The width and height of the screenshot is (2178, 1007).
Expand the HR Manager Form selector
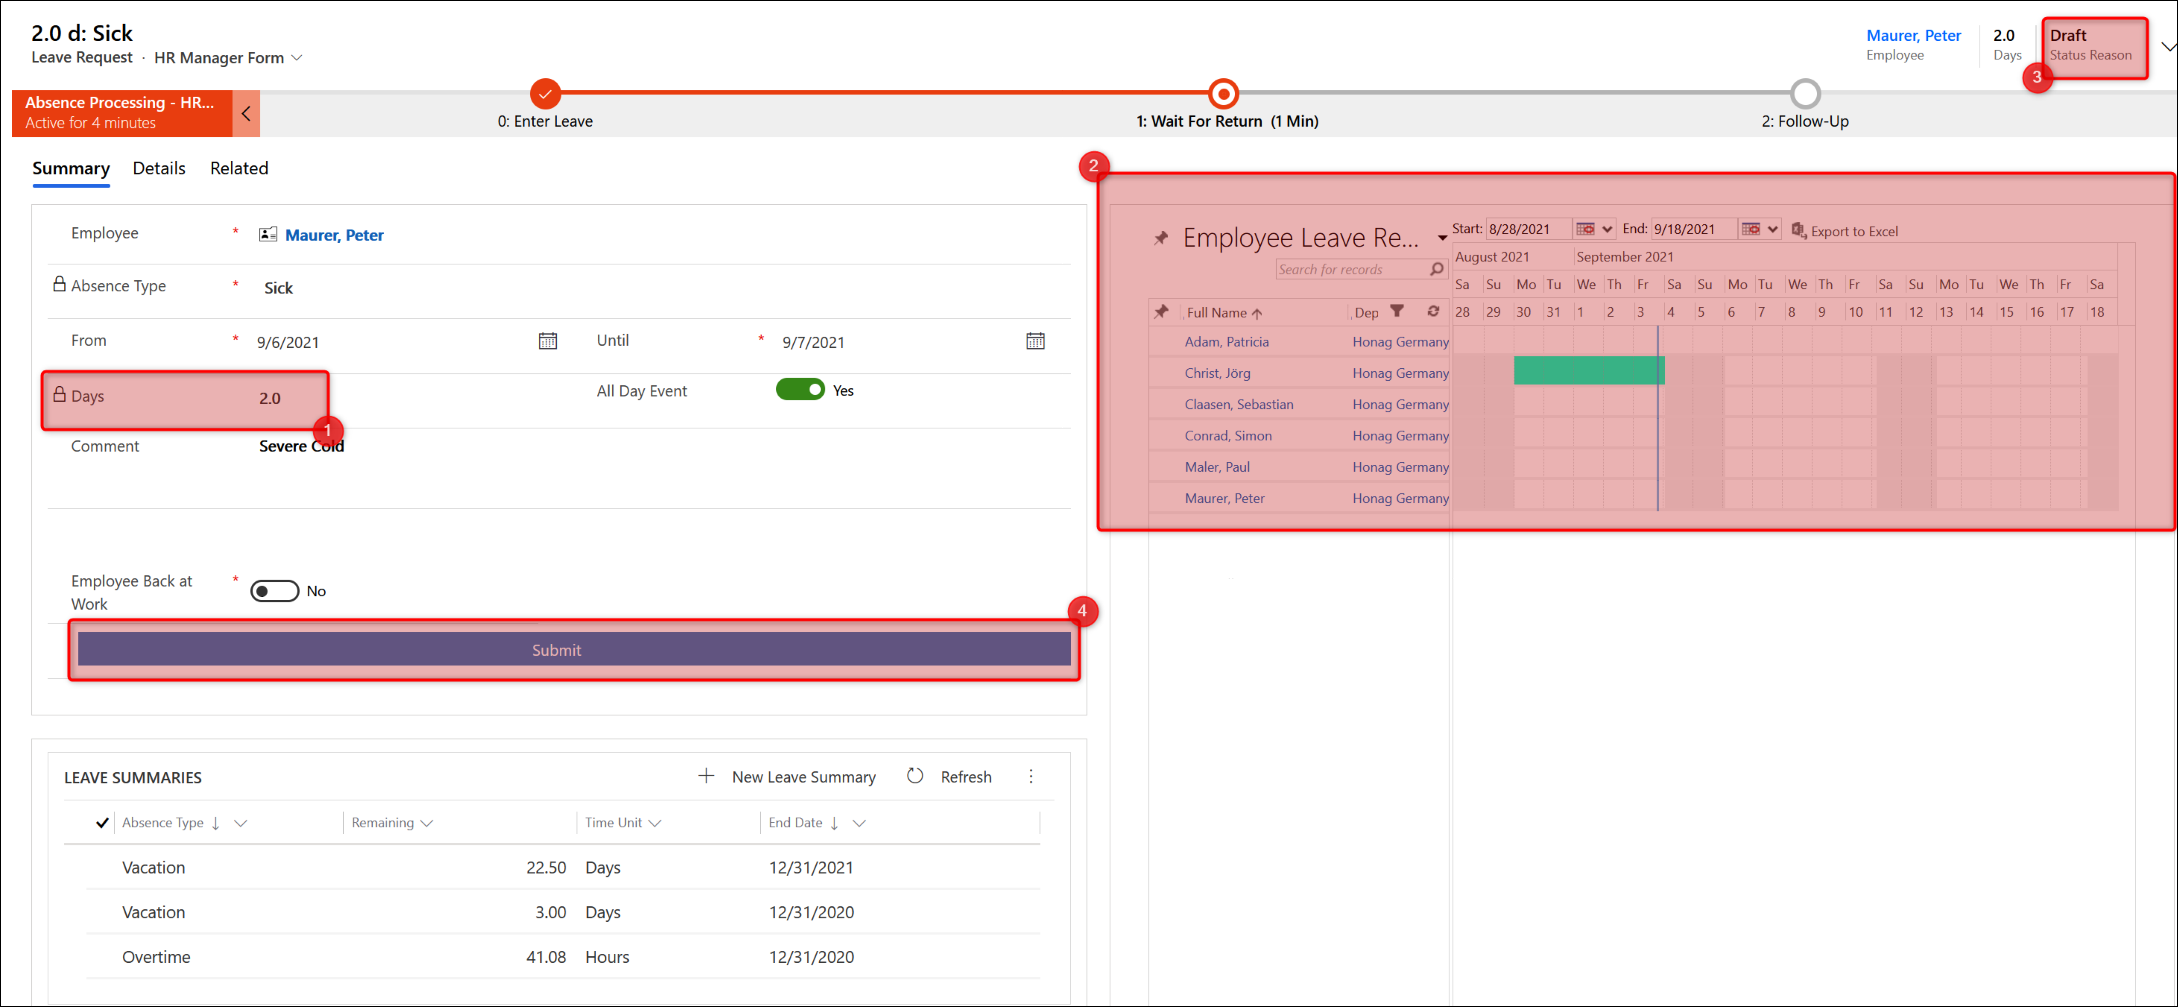[x=297, y=58]
